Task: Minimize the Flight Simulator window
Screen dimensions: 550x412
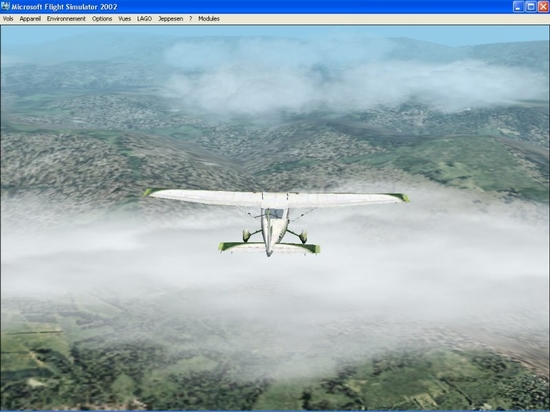Action: [x=518, y=7]
